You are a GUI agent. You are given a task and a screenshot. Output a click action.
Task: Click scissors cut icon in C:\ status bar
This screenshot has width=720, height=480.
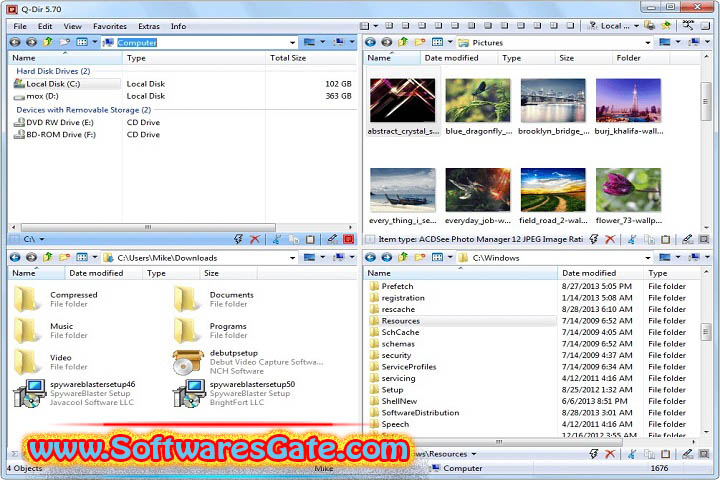276,239
